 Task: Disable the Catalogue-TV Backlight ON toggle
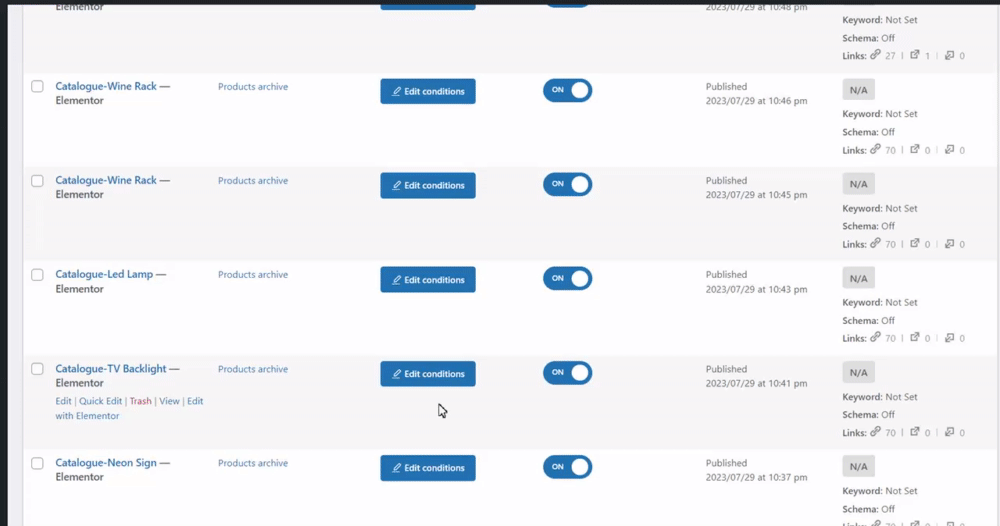568,373
